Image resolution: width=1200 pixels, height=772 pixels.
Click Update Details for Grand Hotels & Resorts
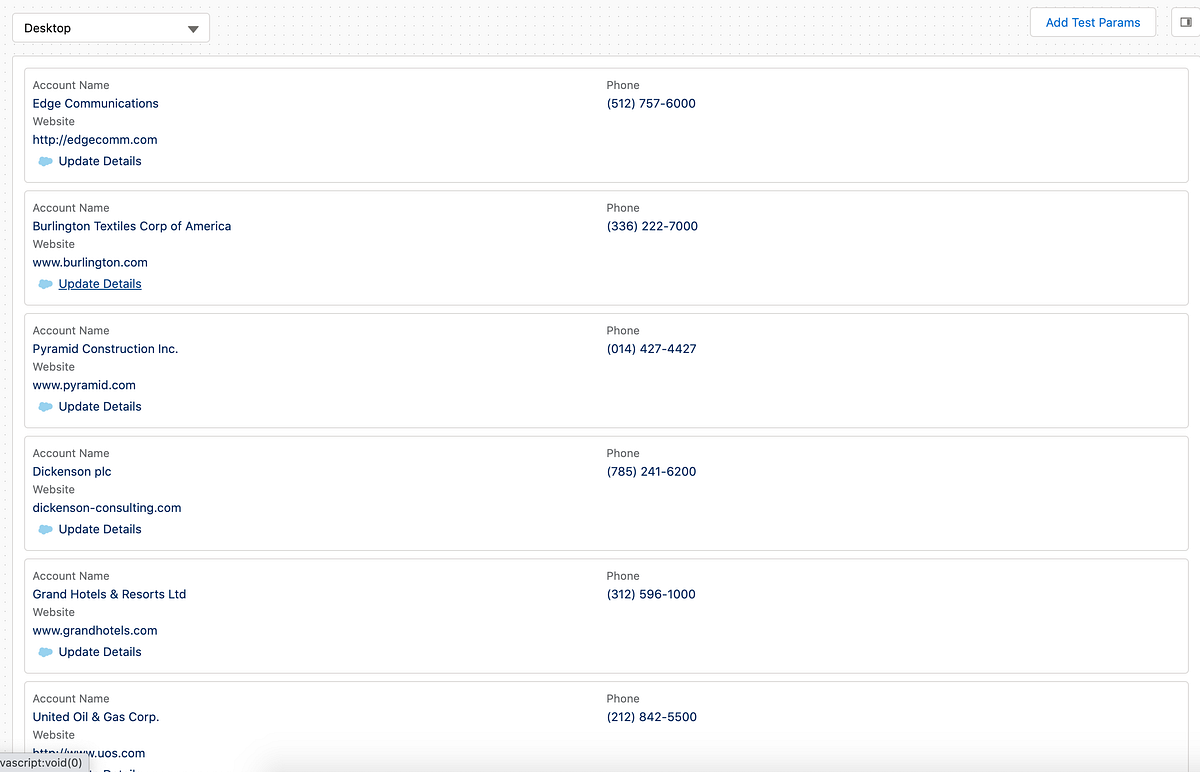point(100,652)
